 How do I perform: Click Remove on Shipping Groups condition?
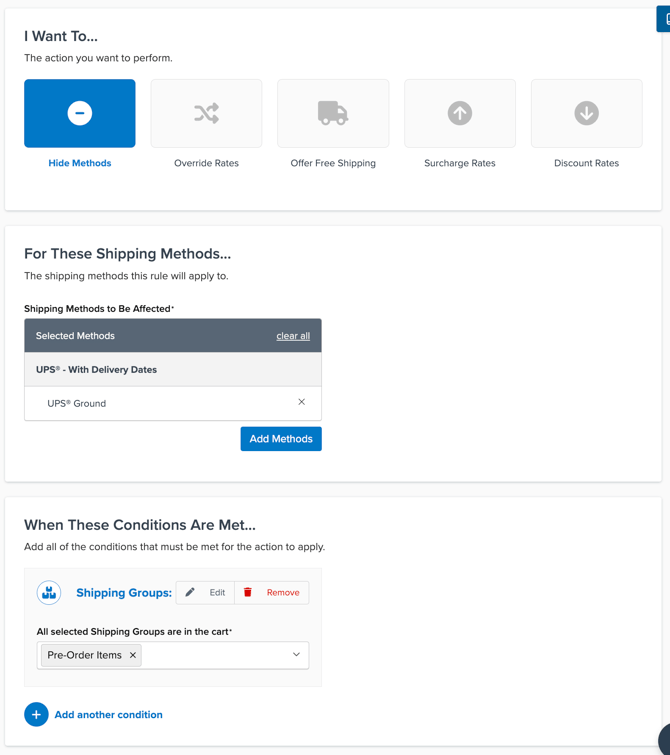[272, 593]
